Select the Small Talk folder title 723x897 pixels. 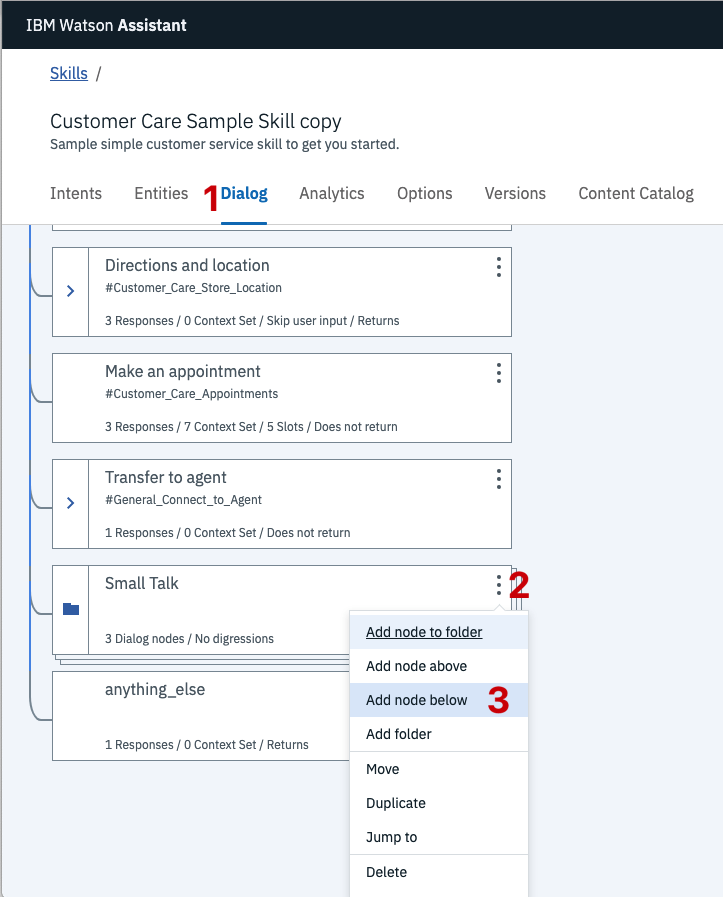coord(142,583)
